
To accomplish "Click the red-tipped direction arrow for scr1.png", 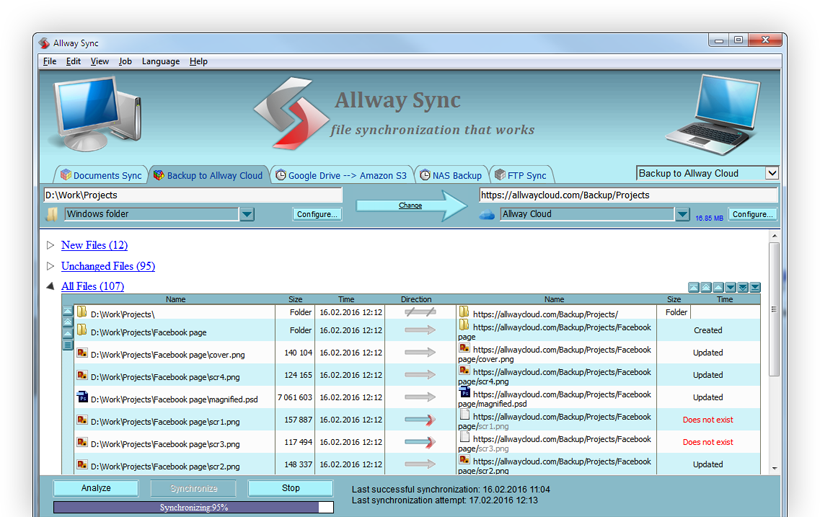I will (420, 419).
